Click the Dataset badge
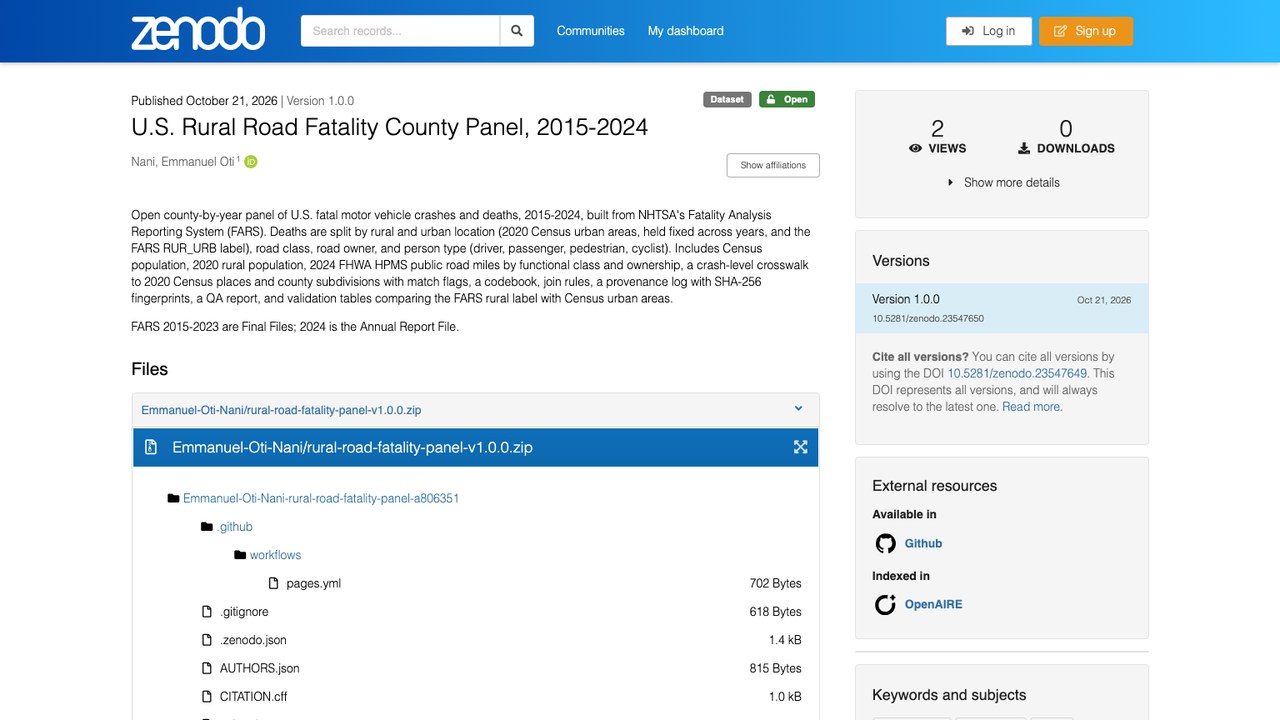1280x720 pixels. click(727, 99)
